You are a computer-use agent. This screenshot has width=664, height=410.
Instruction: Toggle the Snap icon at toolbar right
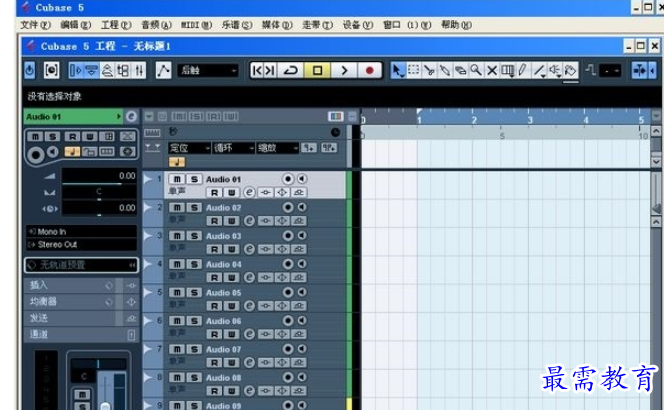[x=639, y=70]
